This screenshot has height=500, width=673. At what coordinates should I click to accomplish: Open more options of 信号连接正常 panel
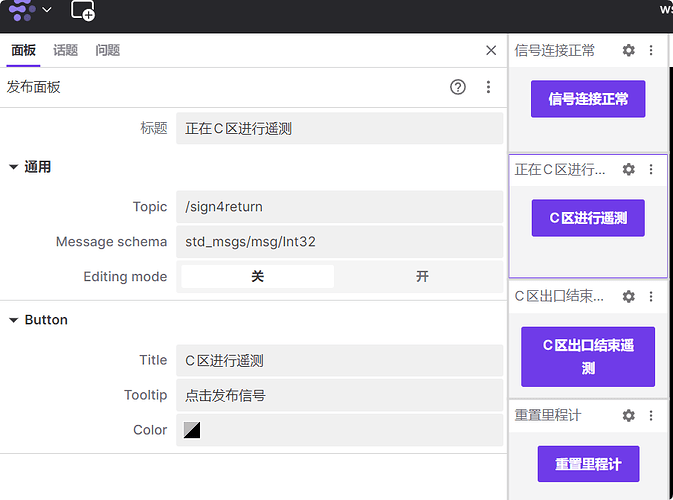click(651, 50)
